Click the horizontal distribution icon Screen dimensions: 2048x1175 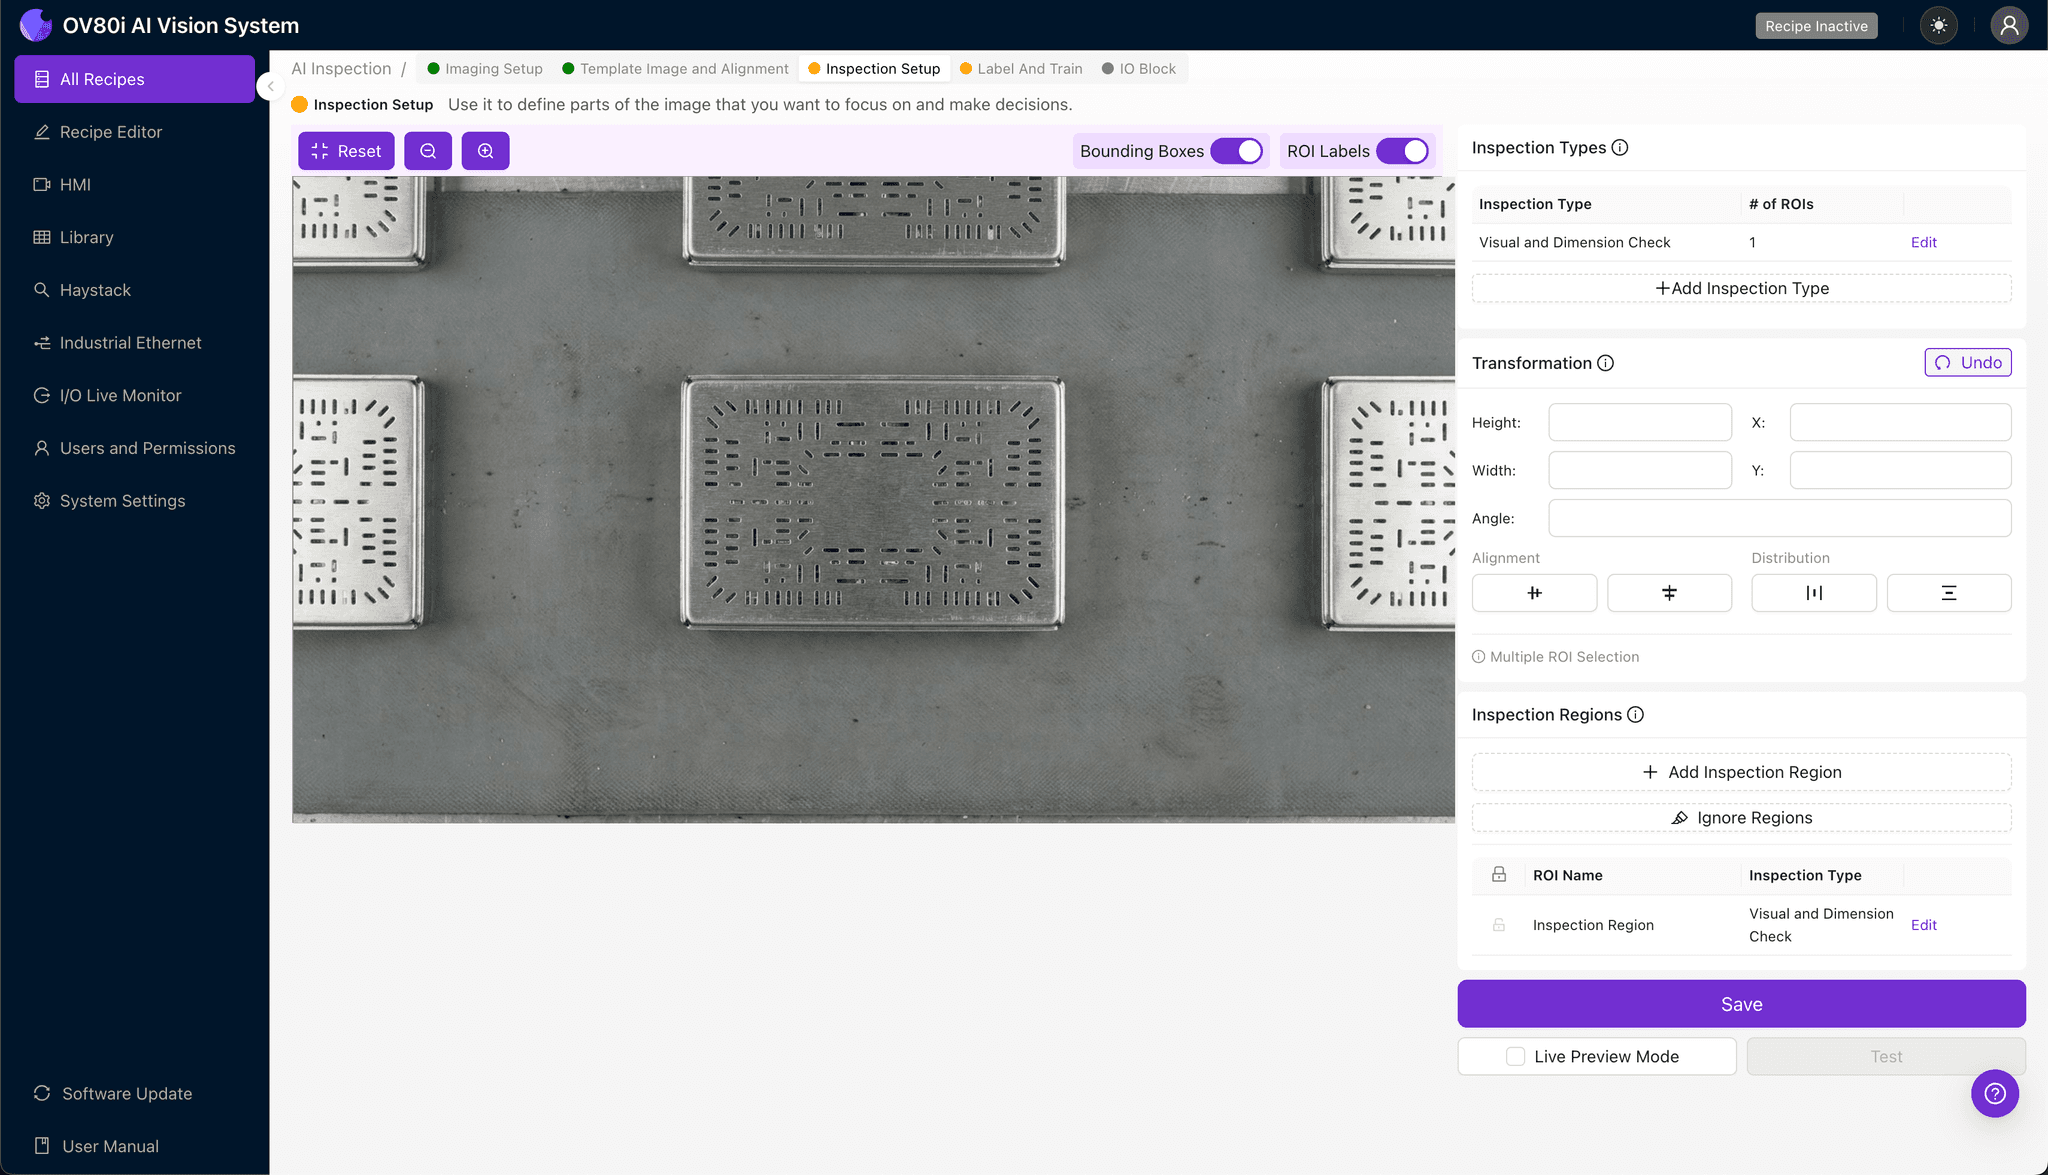click(x=1813, y=593)
